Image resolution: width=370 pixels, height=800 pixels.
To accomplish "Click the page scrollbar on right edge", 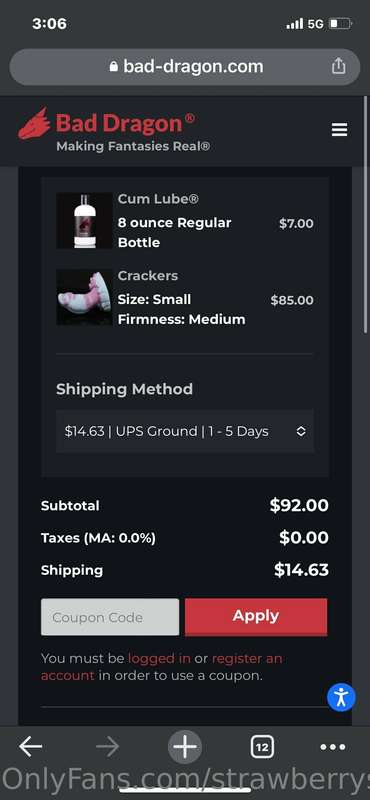I will (x=365, y=214).
